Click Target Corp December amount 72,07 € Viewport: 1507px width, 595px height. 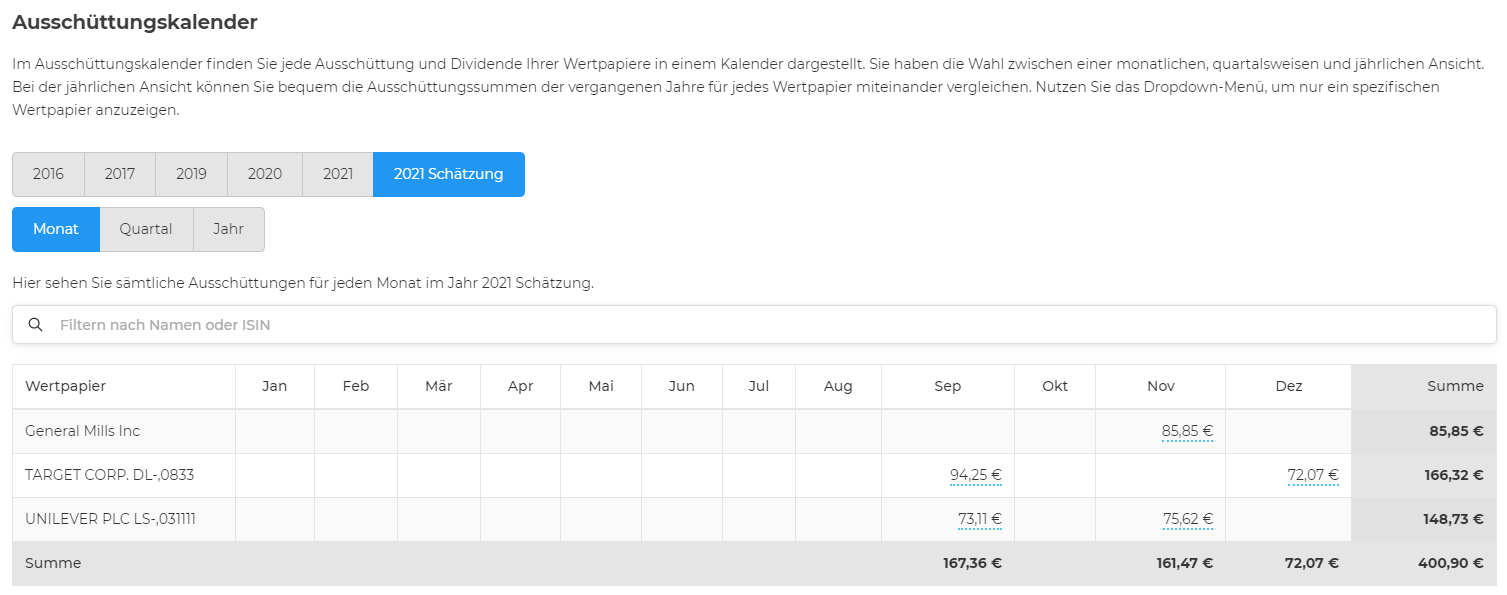coord(1313,475)
